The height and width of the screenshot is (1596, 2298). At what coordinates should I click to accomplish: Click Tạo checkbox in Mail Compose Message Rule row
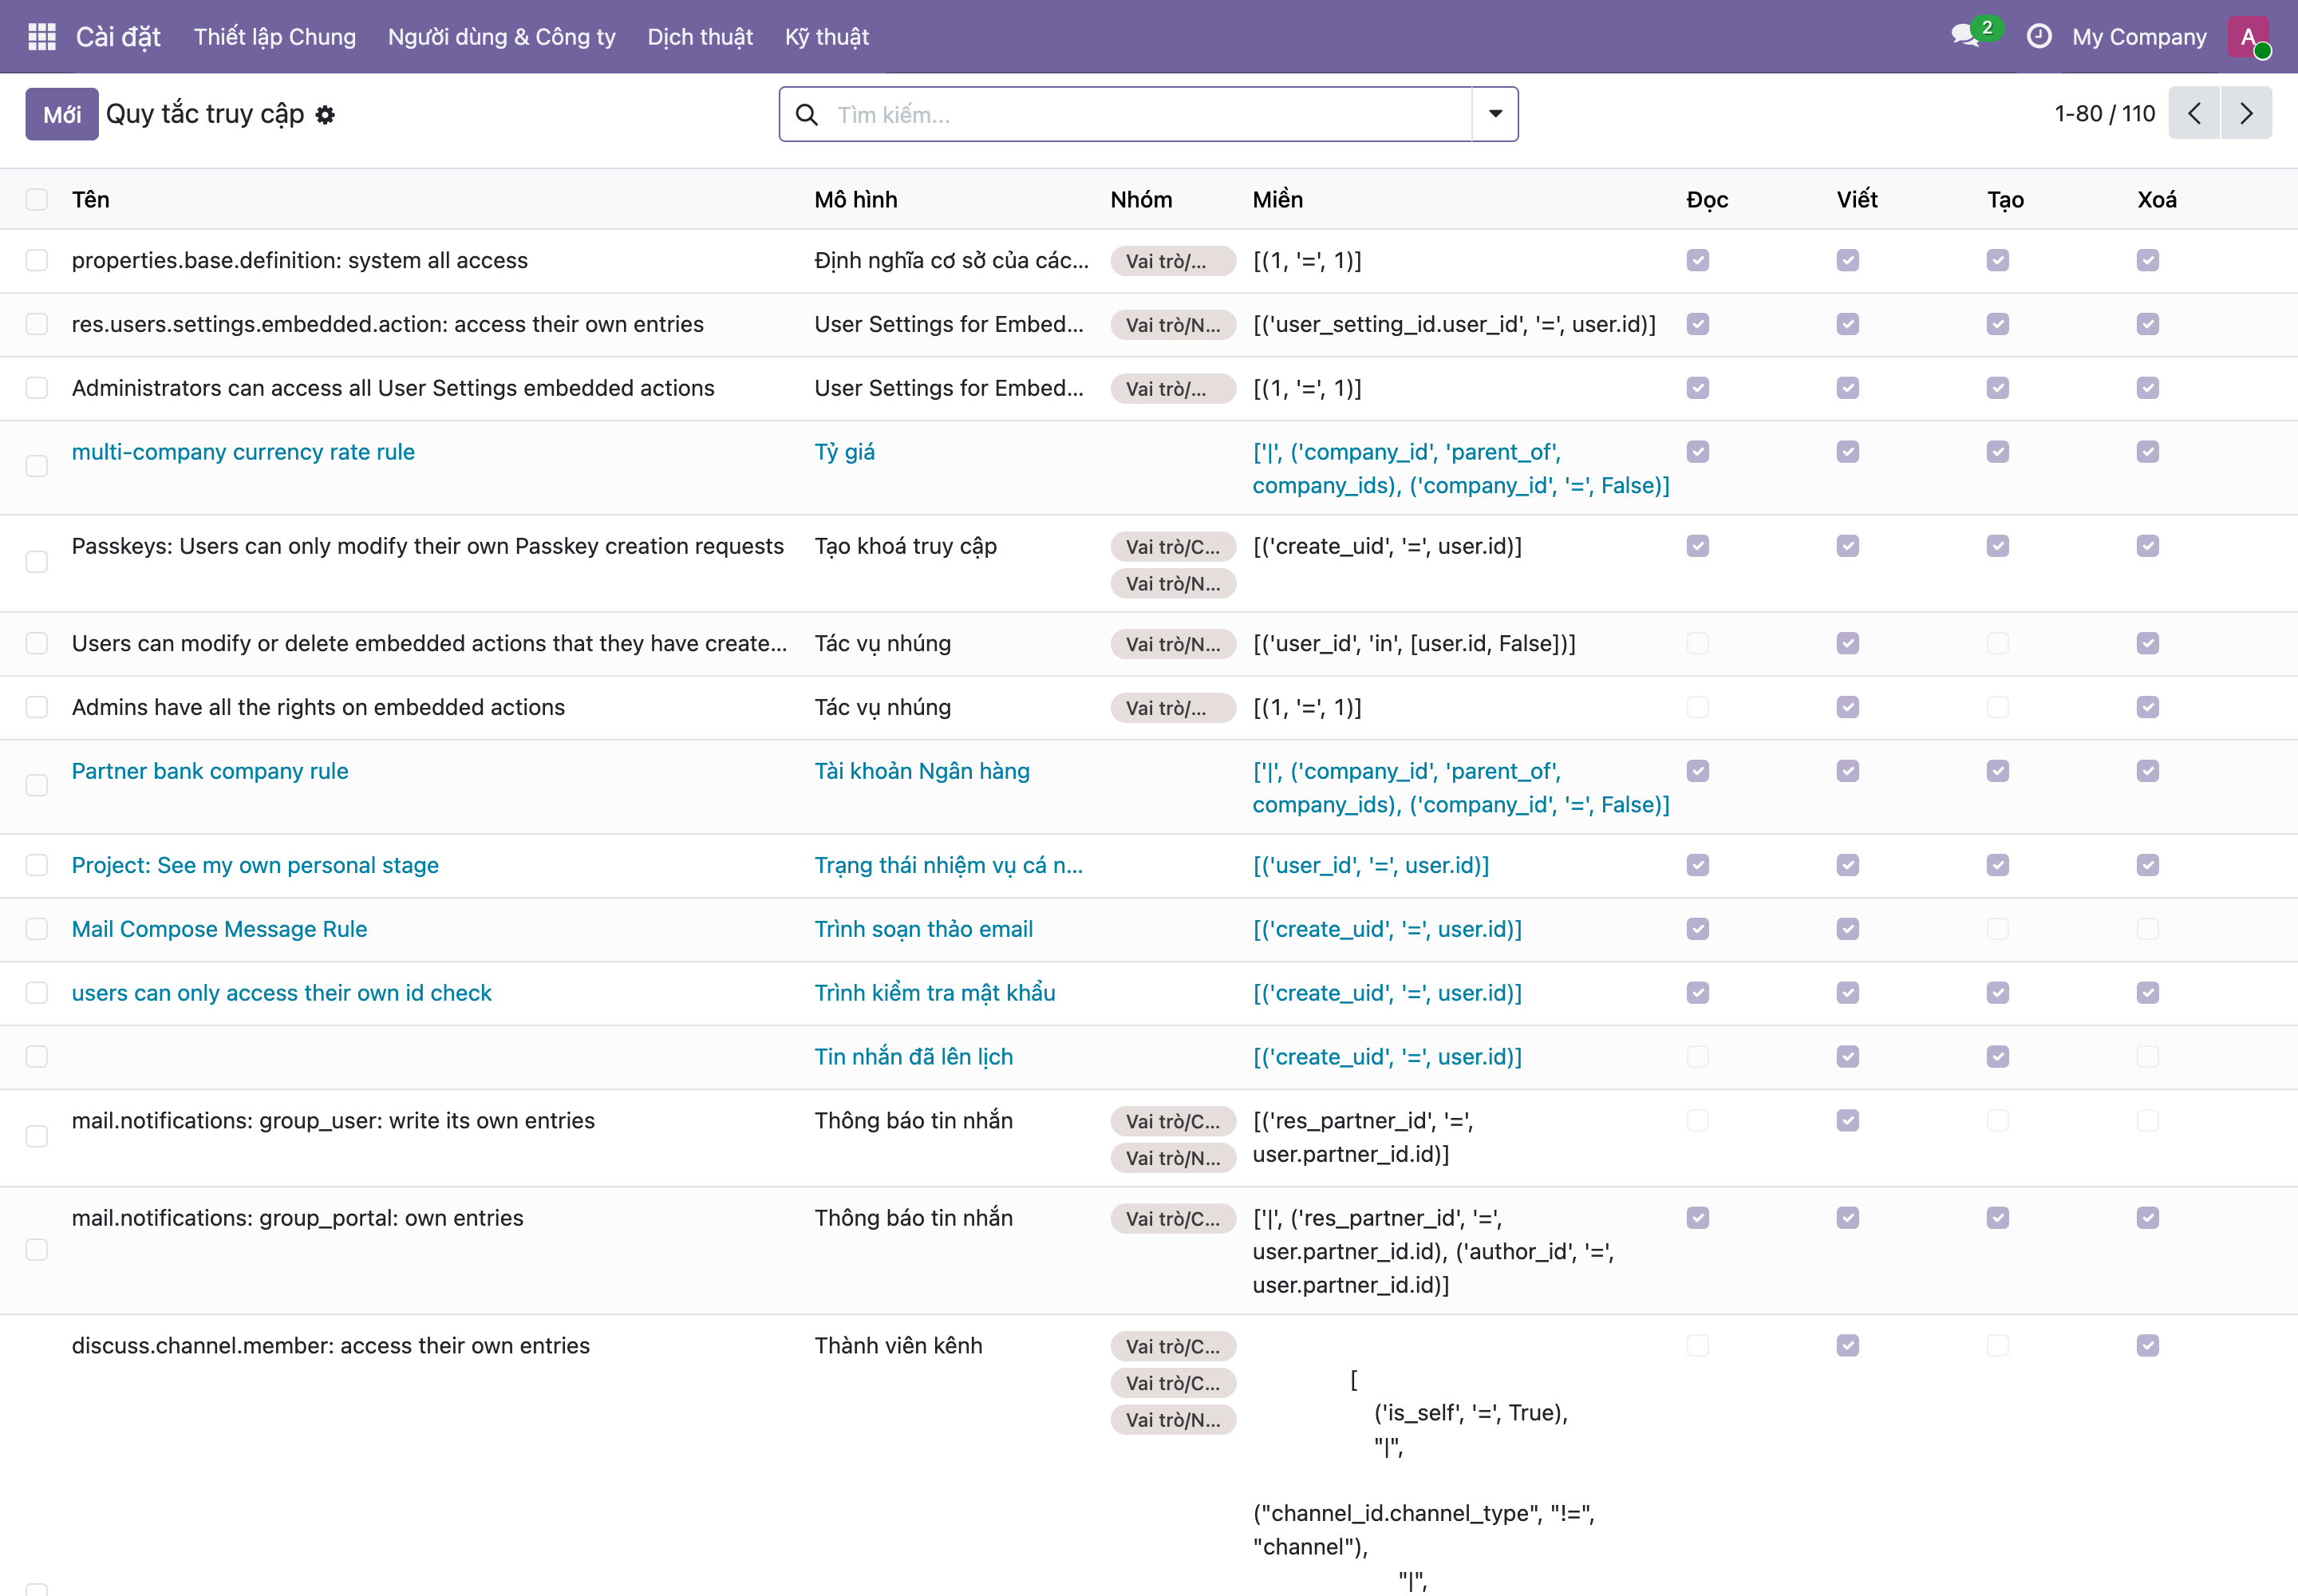[1998, 929]
